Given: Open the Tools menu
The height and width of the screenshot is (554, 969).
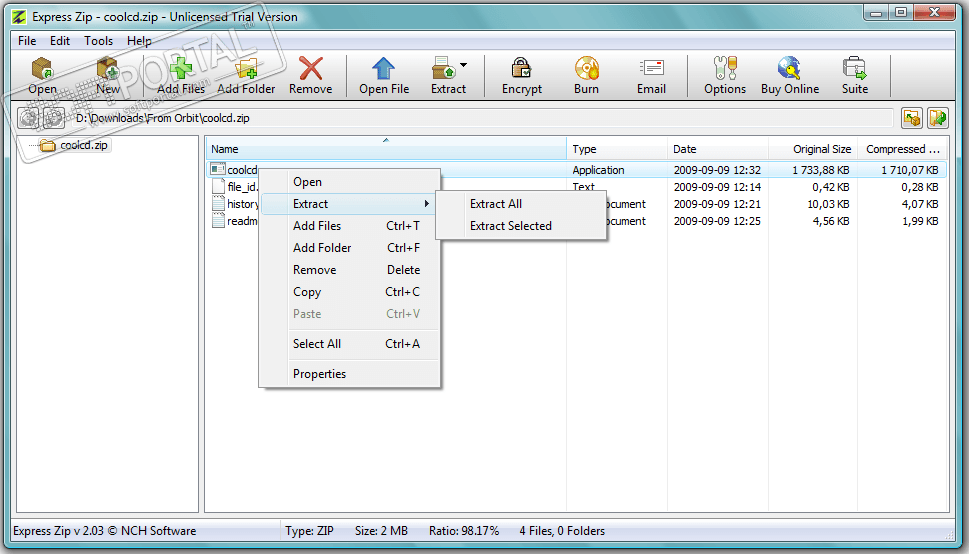Looking at the screenshot, I should point(98,41).
